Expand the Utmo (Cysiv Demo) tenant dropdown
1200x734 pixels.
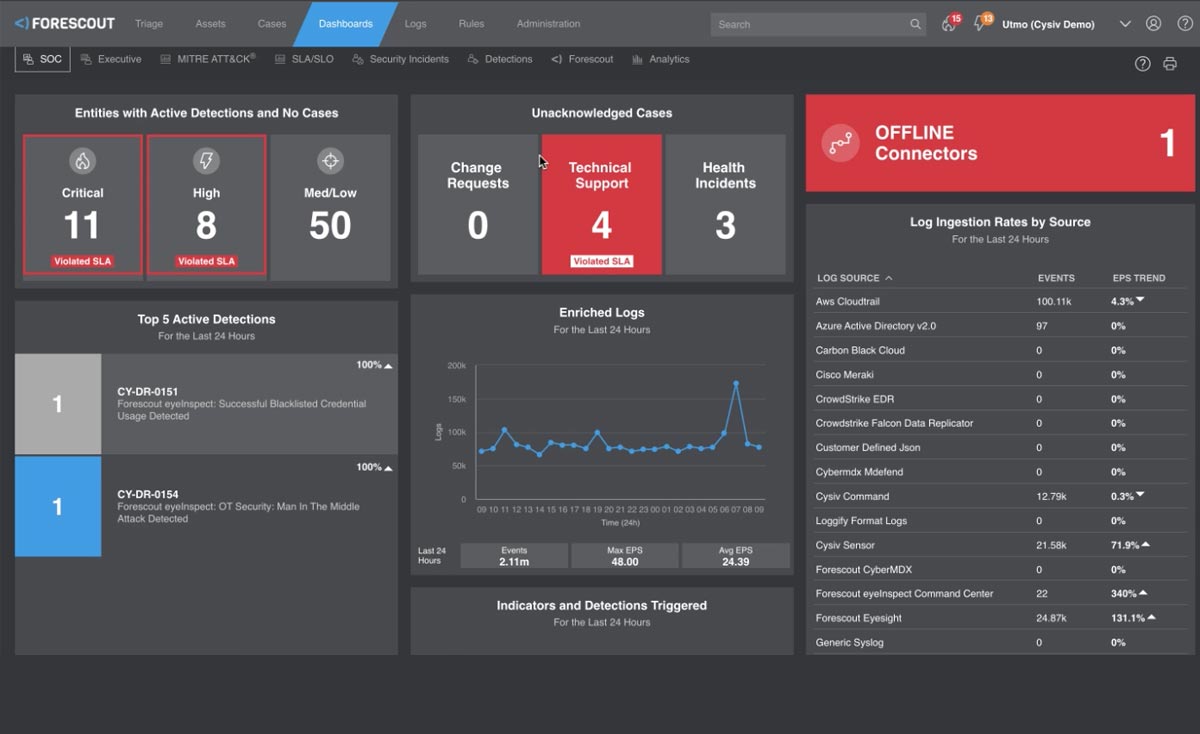point(1125,24)
